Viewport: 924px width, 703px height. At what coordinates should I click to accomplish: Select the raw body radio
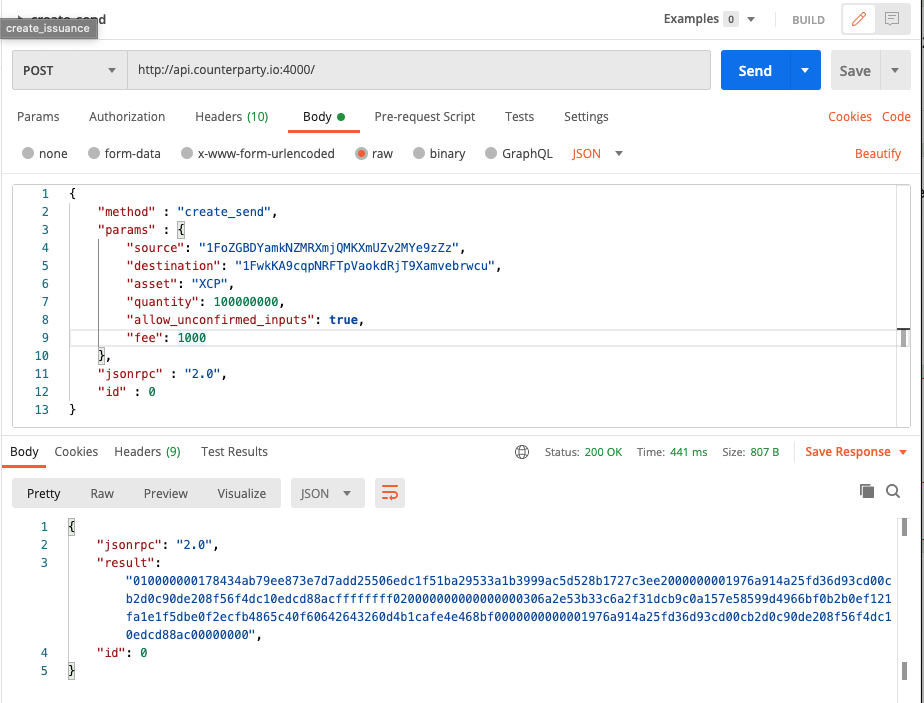pyautogui.click(x=361, y=153)
